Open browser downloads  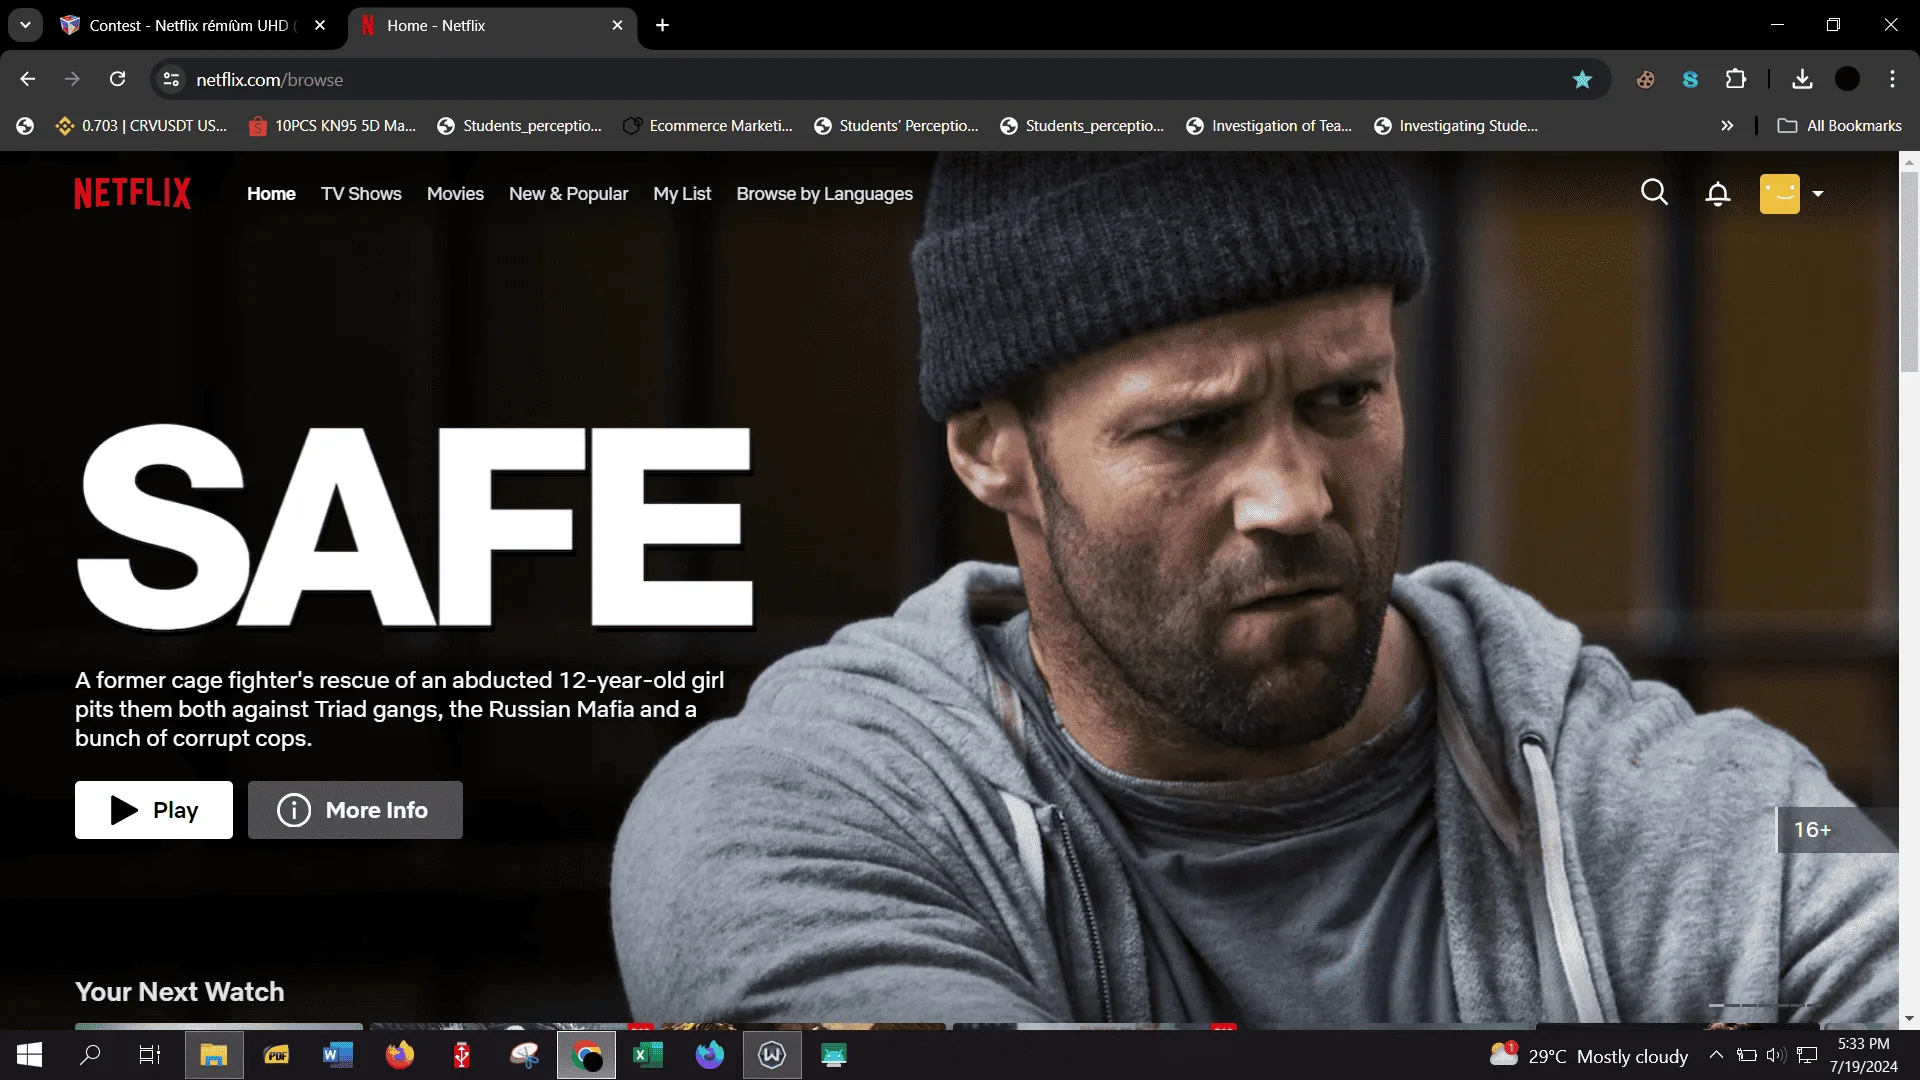tap(1802, 79)
